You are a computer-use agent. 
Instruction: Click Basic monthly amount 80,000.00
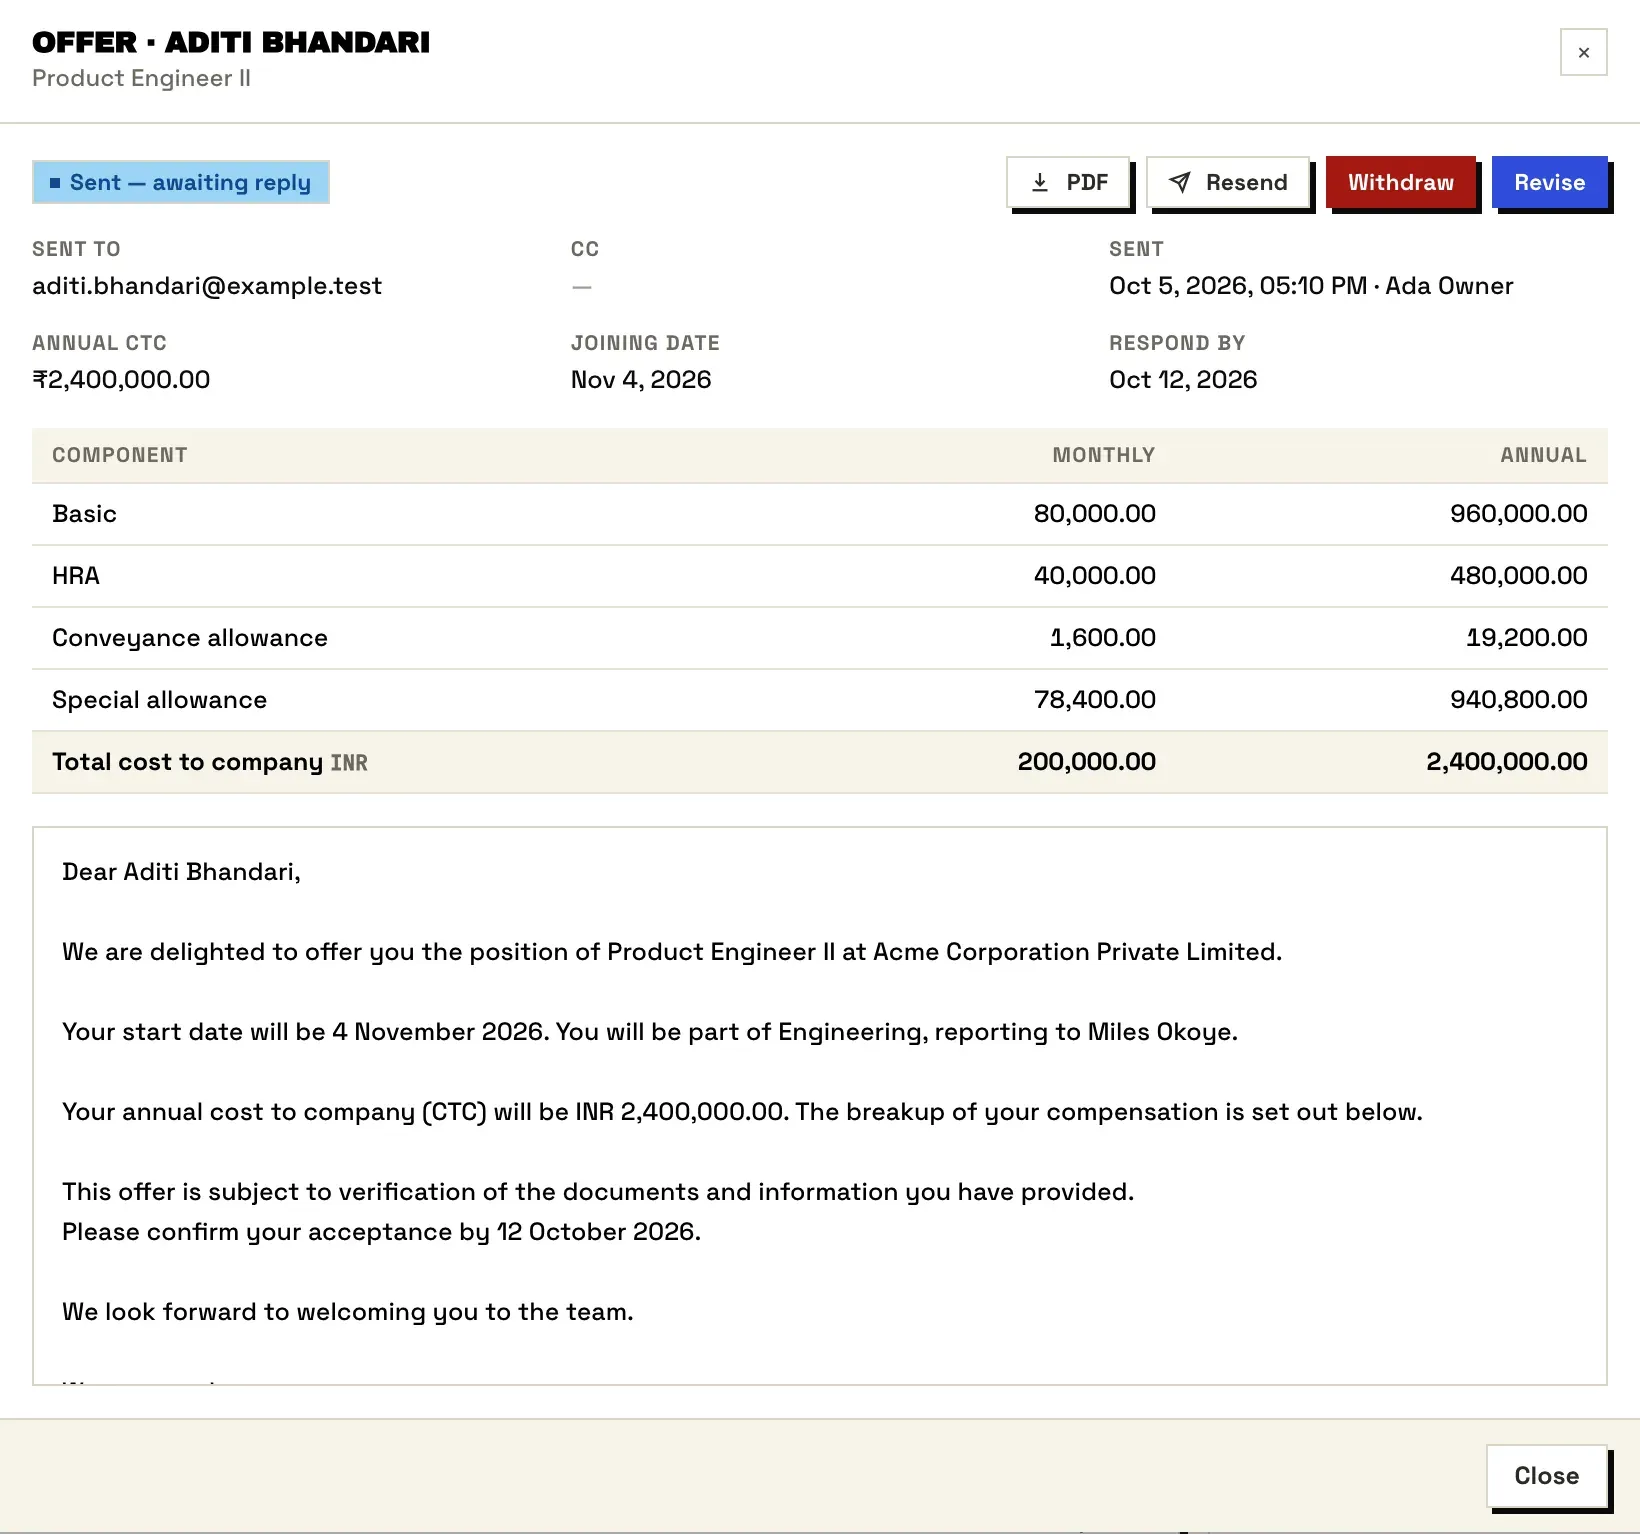tap(1095, 514)
